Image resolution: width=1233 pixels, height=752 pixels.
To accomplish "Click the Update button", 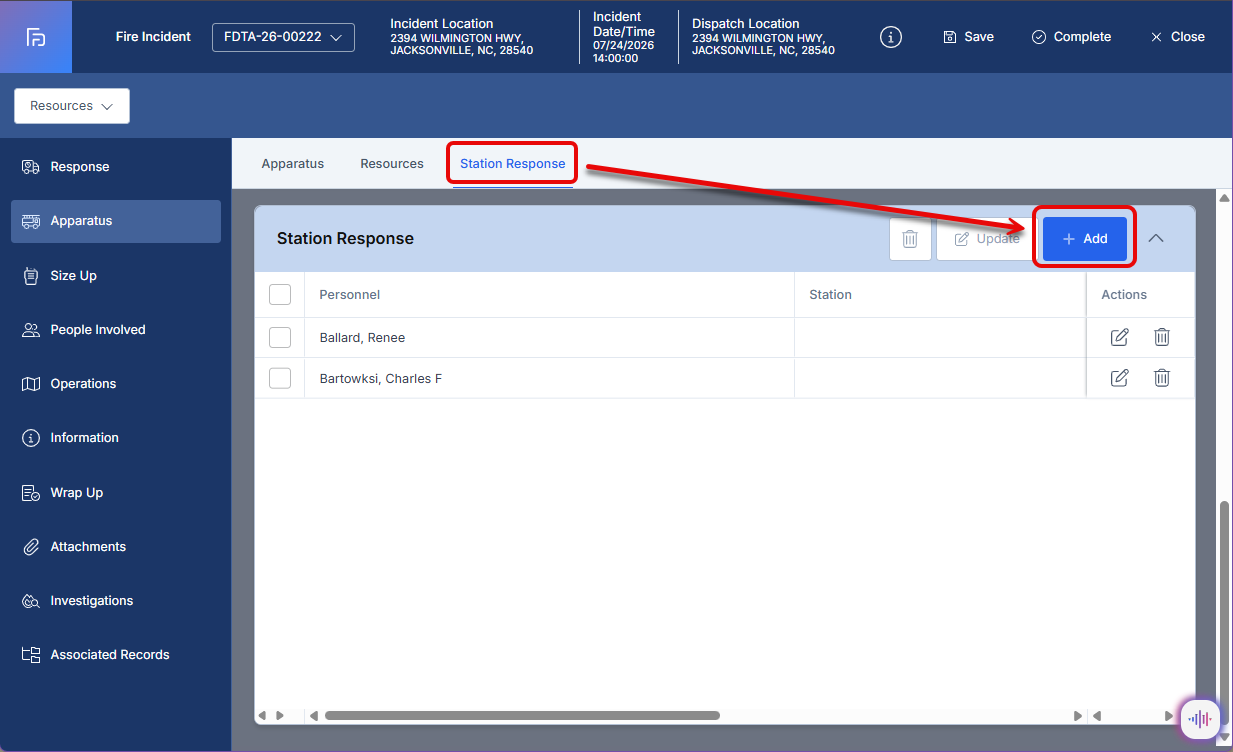I will click(986, 239).
